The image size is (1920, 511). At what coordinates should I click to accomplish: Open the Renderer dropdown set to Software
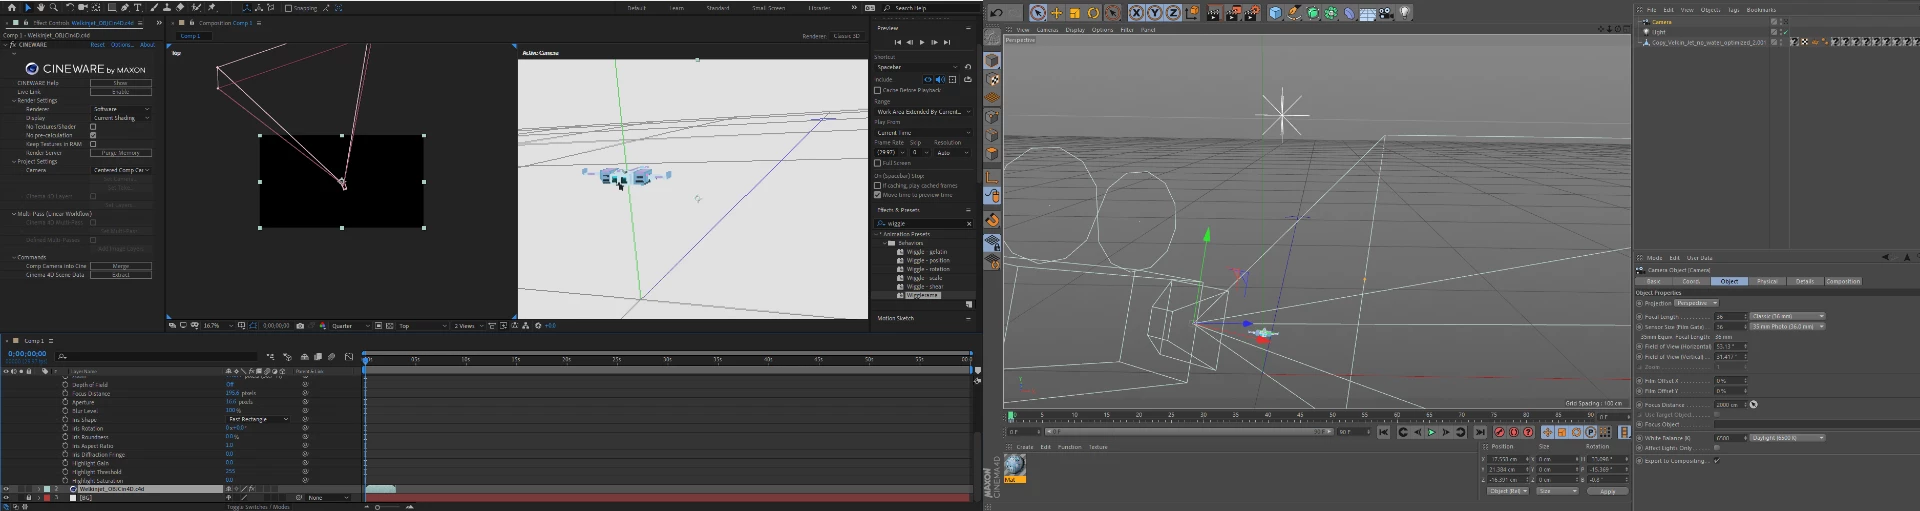click(x=121, y=109)
